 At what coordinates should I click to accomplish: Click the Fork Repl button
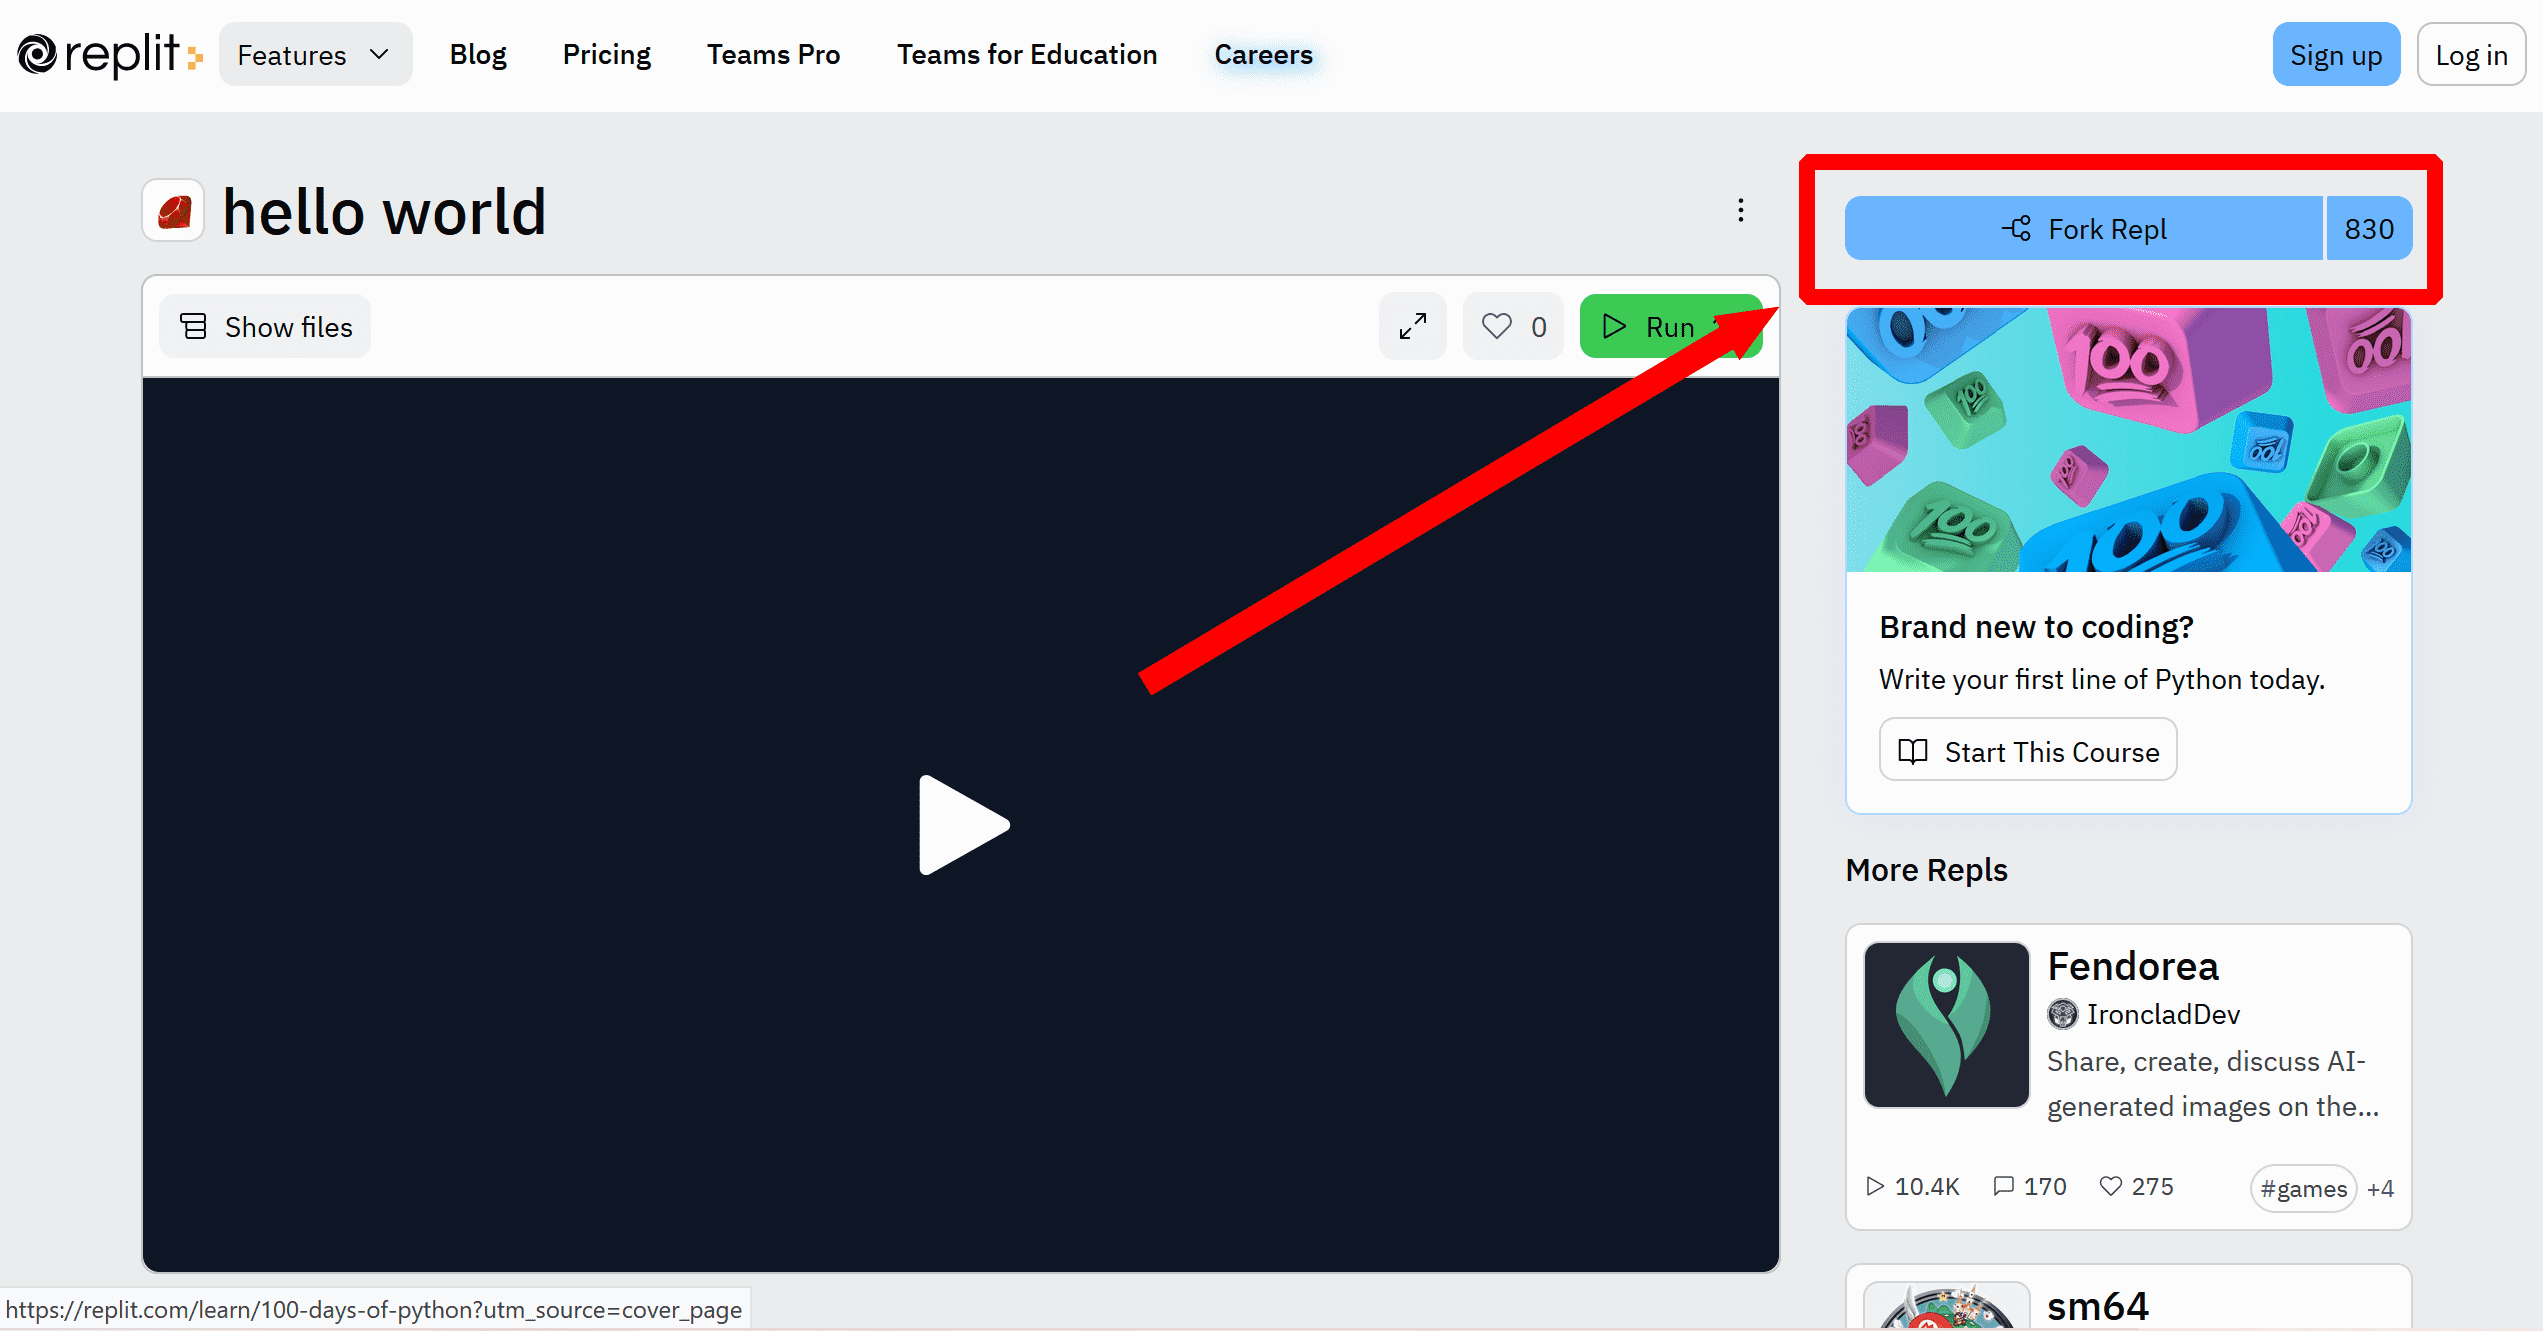(x=2084, y=229)
